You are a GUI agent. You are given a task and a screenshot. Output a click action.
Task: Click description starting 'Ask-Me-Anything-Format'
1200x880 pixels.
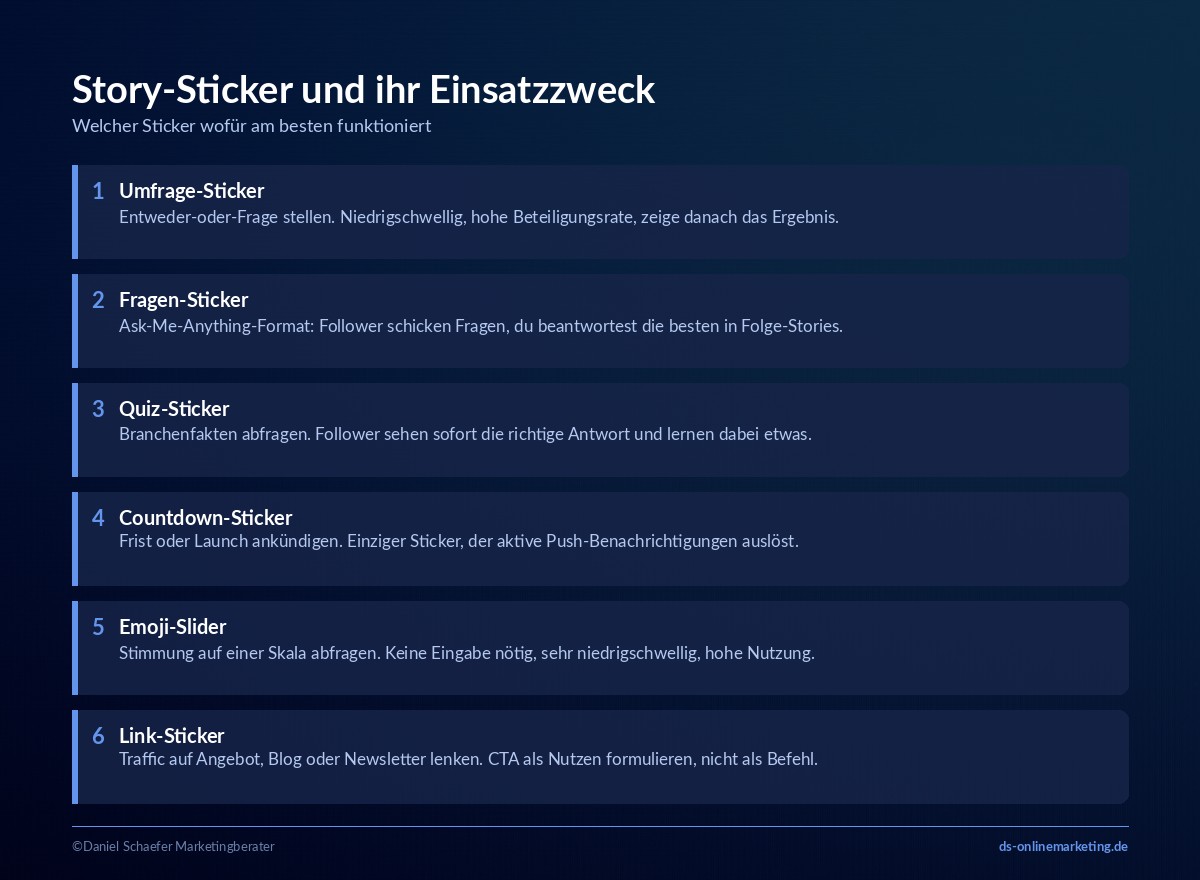(x=480, y=326)
